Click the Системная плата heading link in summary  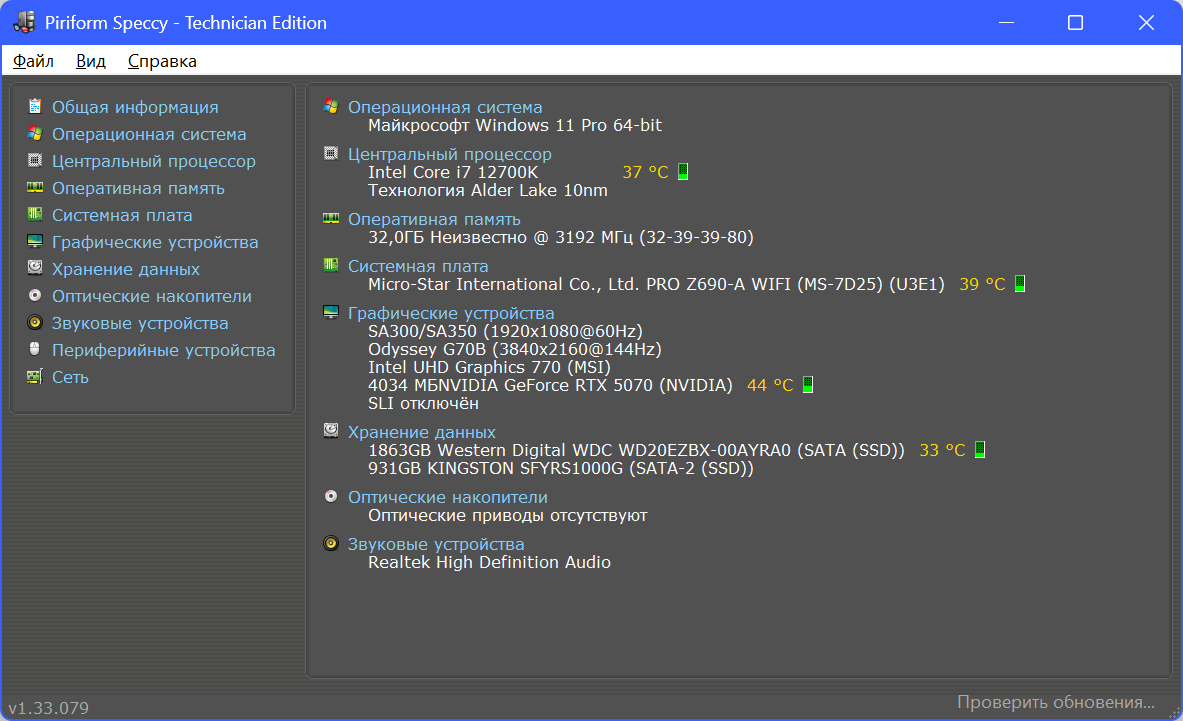418,266
